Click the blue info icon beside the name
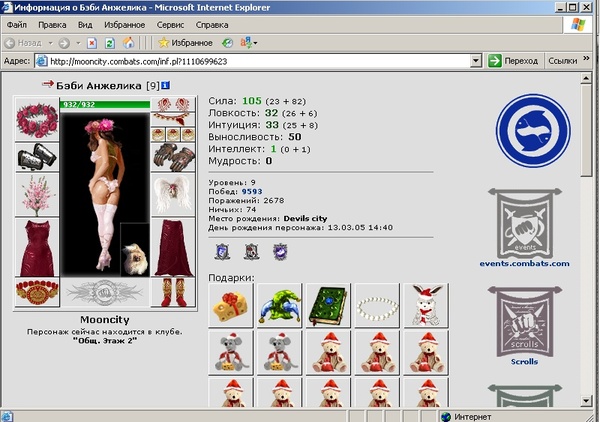 point(165,85)
